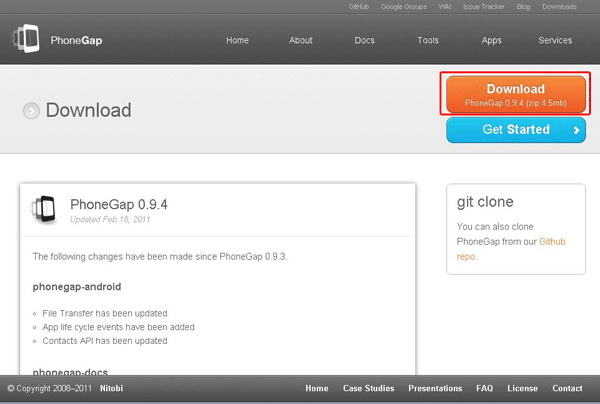The height and width of the screenshot is (404, 600).
Task: Click the large Download page heading
Action: pos(88,110)
